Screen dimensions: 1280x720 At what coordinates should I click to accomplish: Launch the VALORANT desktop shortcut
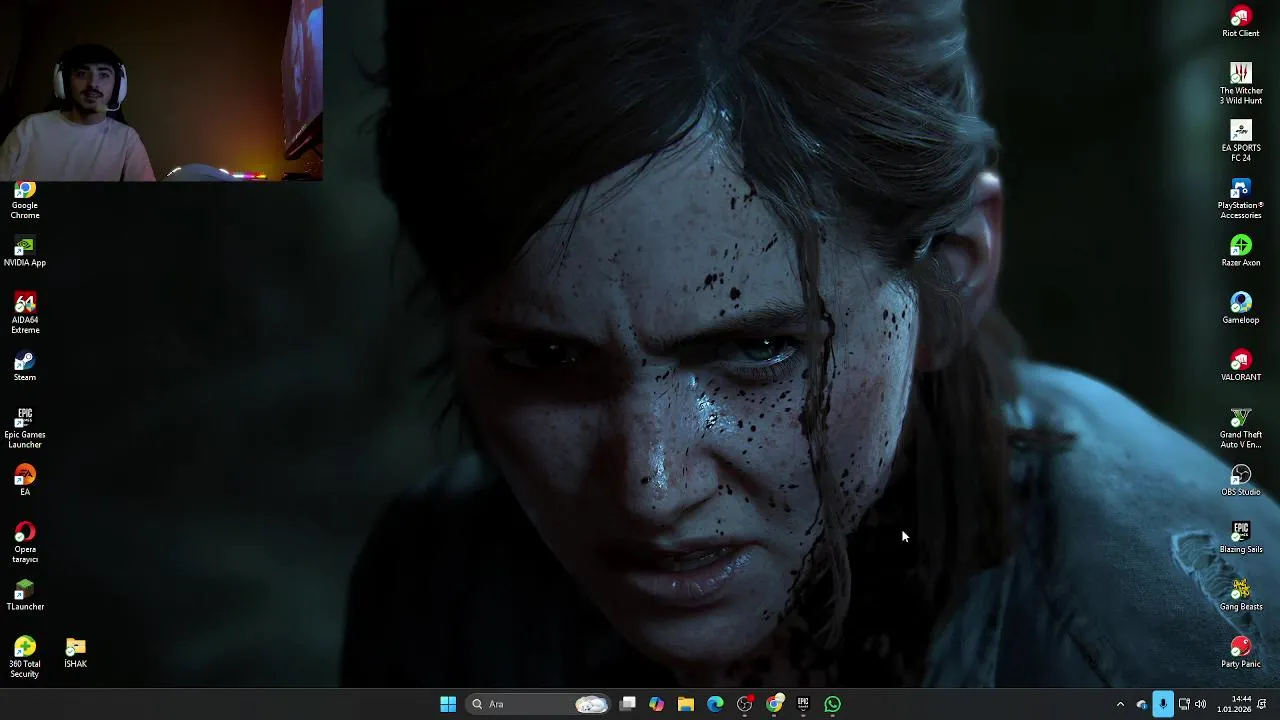click(1241, 365)
